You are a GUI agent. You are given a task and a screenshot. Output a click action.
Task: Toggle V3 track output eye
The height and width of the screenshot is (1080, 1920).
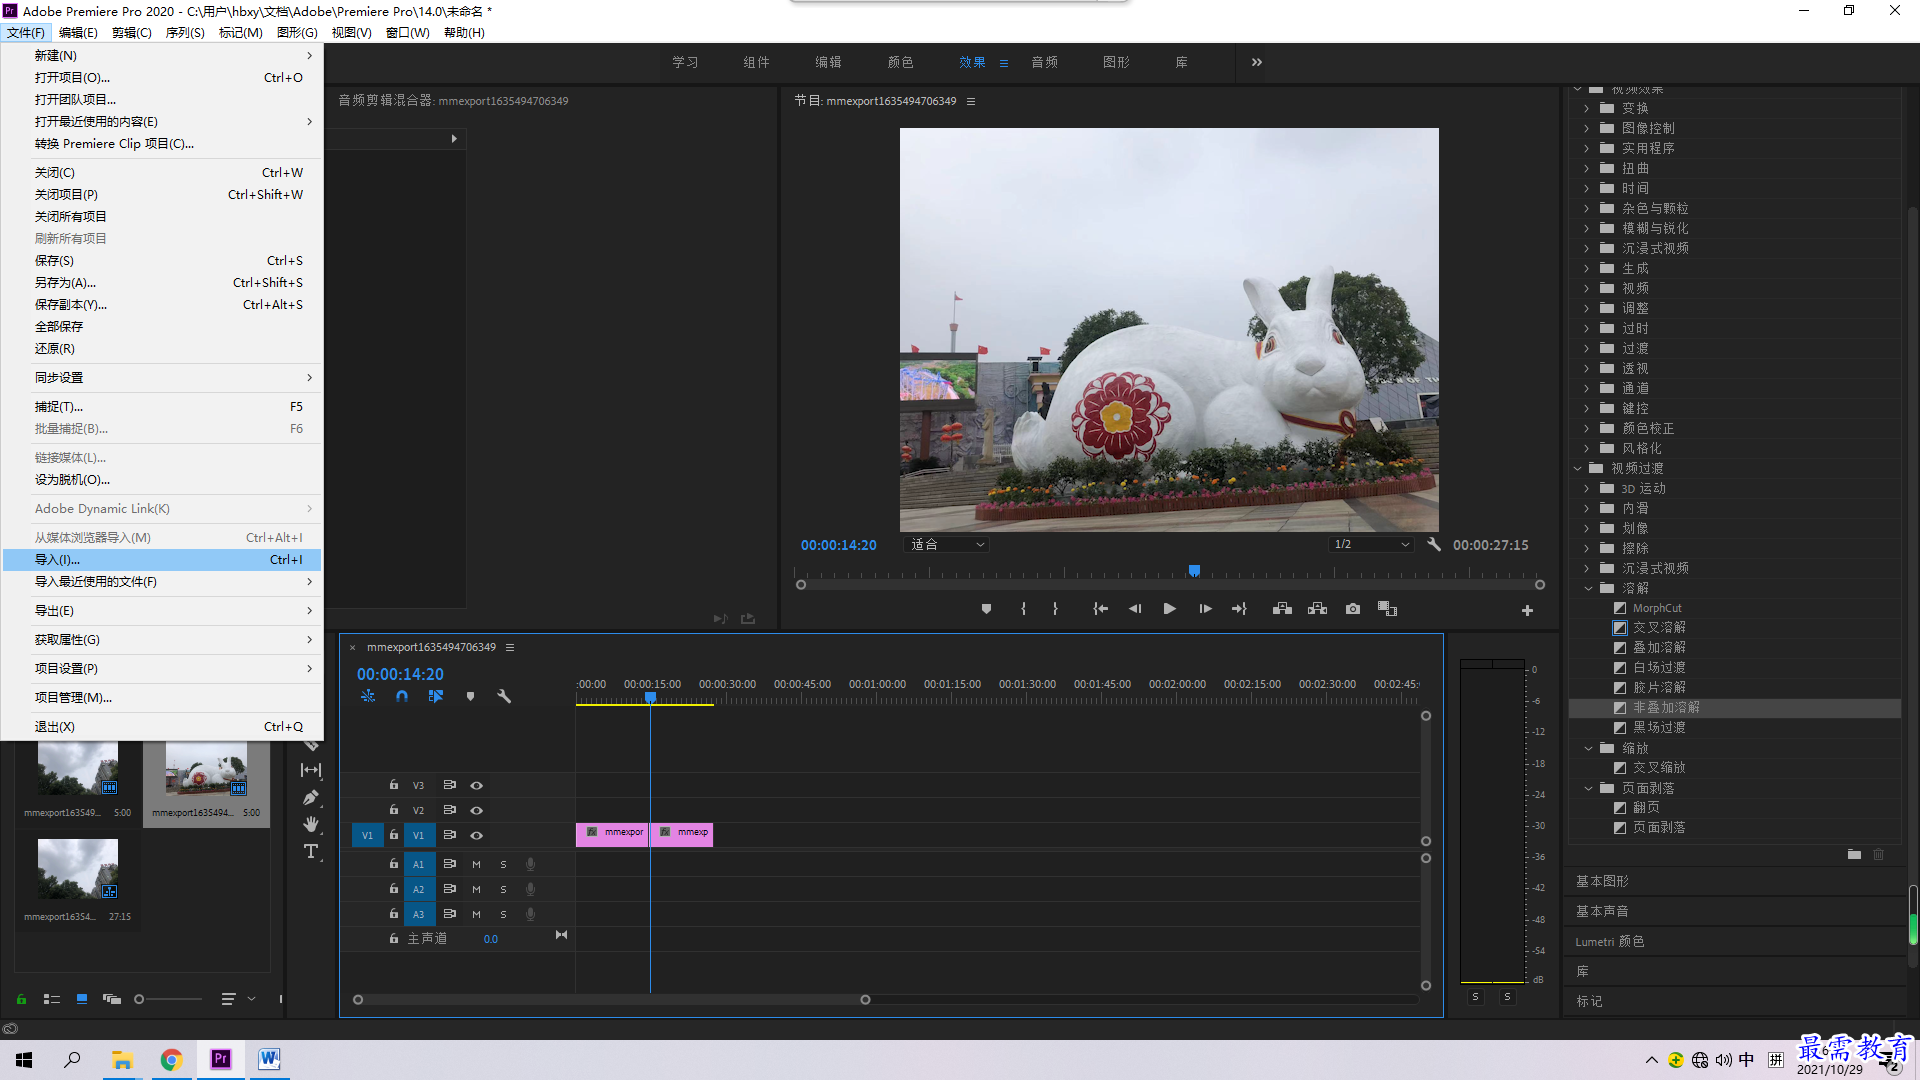pyautogui.click(x=477, y=785)
